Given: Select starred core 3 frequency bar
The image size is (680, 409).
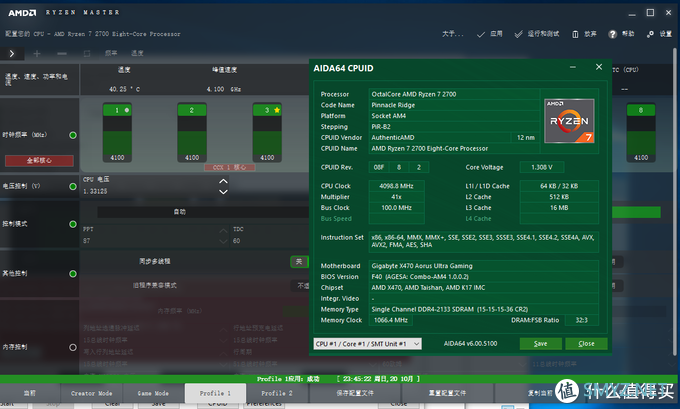Looking at the screenshot, I should (267, 133).
